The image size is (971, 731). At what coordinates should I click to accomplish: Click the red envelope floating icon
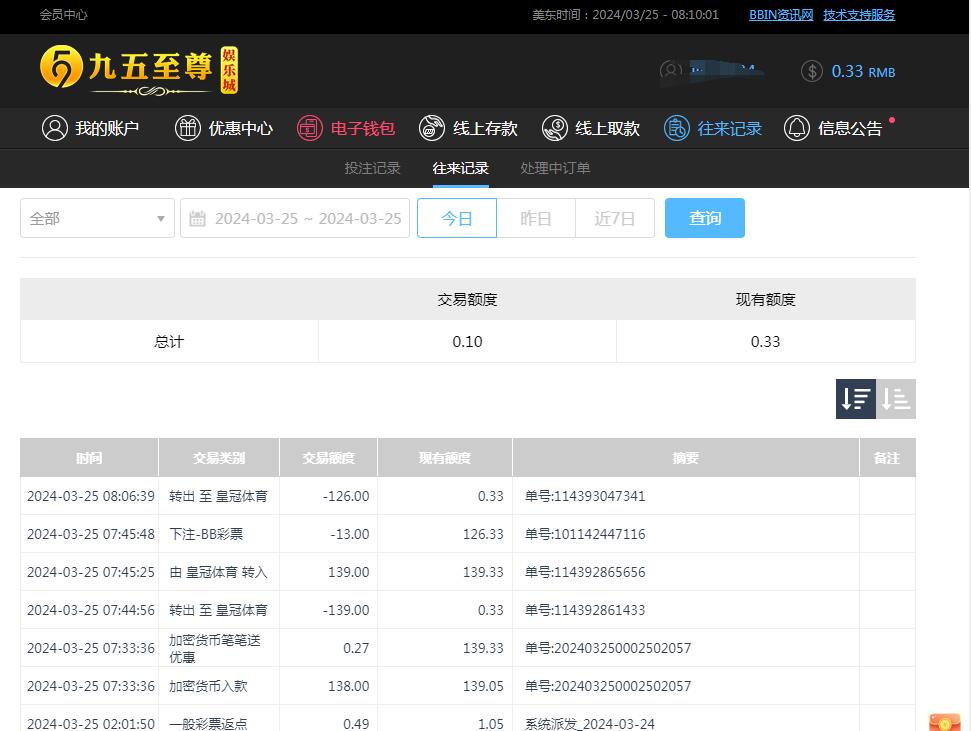coord(944,722)
